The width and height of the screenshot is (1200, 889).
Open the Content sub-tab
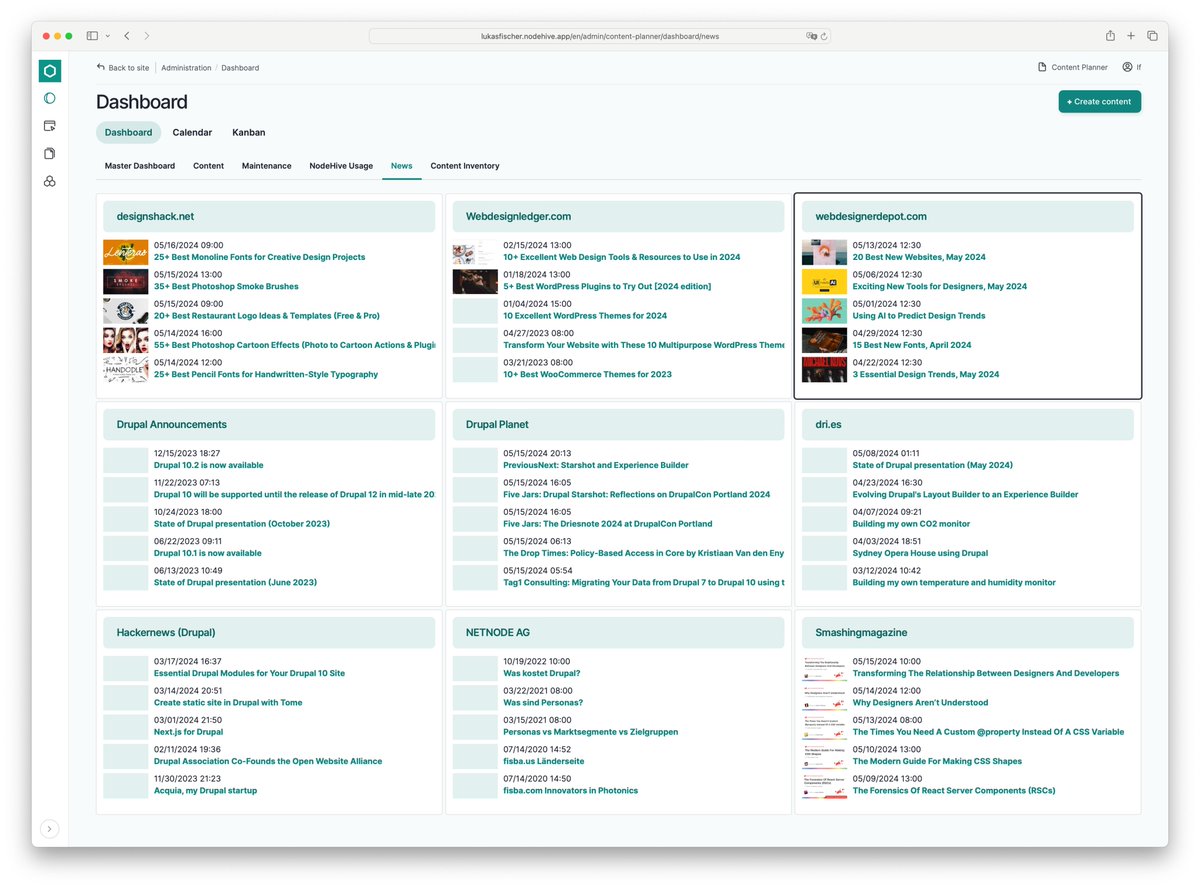coord(209,166)
